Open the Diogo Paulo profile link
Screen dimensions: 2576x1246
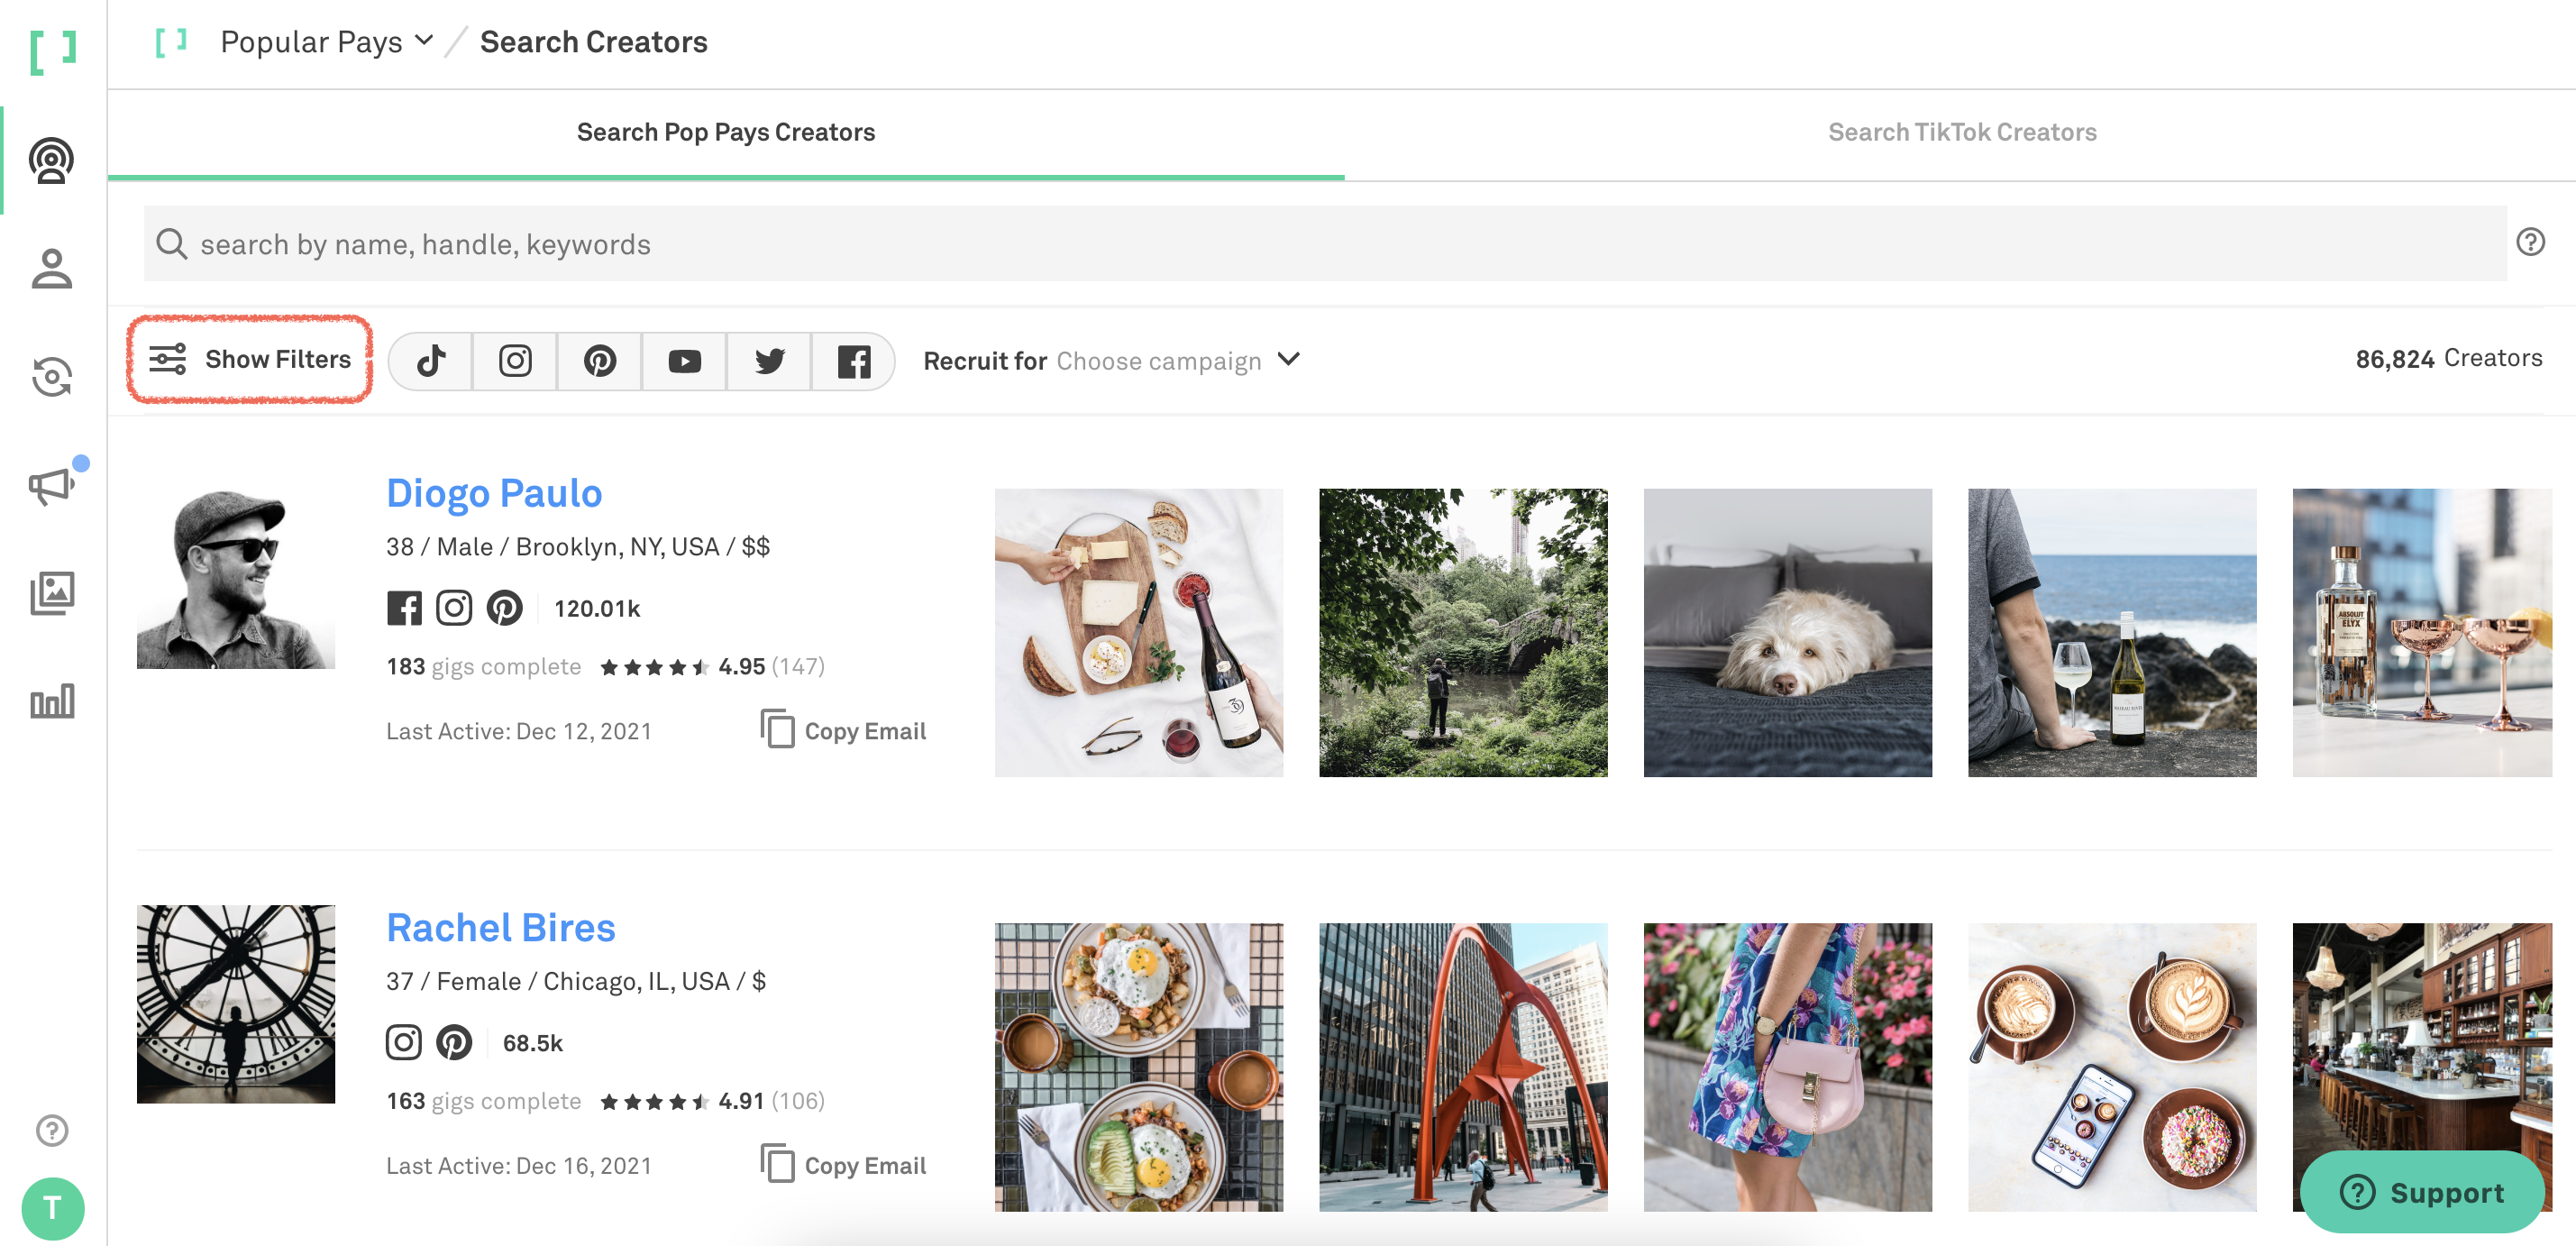pos(494,493)
